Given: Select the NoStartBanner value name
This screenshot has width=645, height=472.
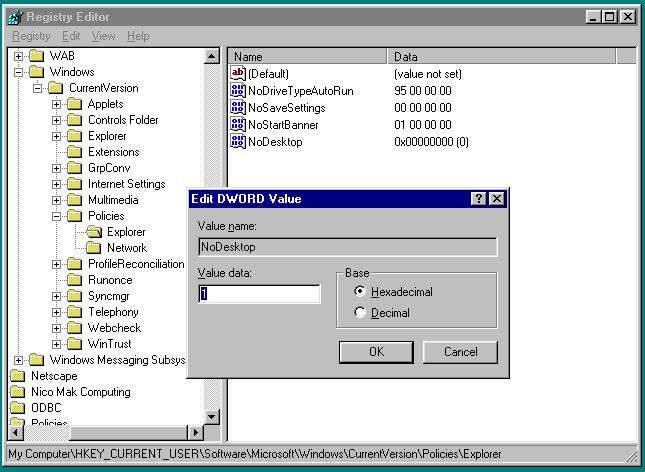Looking at the screenshot, I should point(283,125).
